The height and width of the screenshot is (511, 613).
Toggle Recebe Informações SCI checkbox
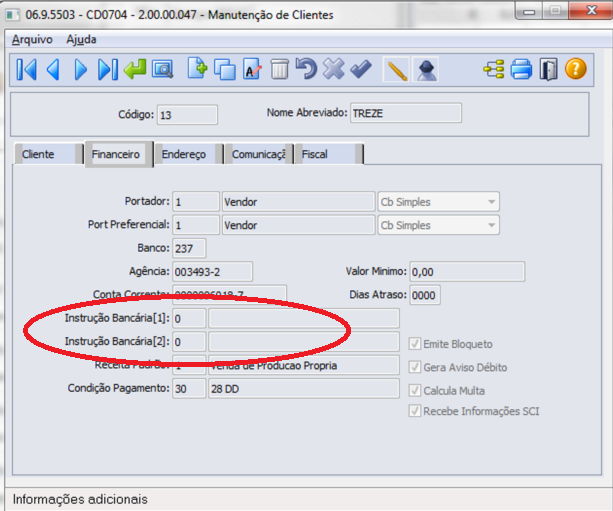tap(414, 411)
